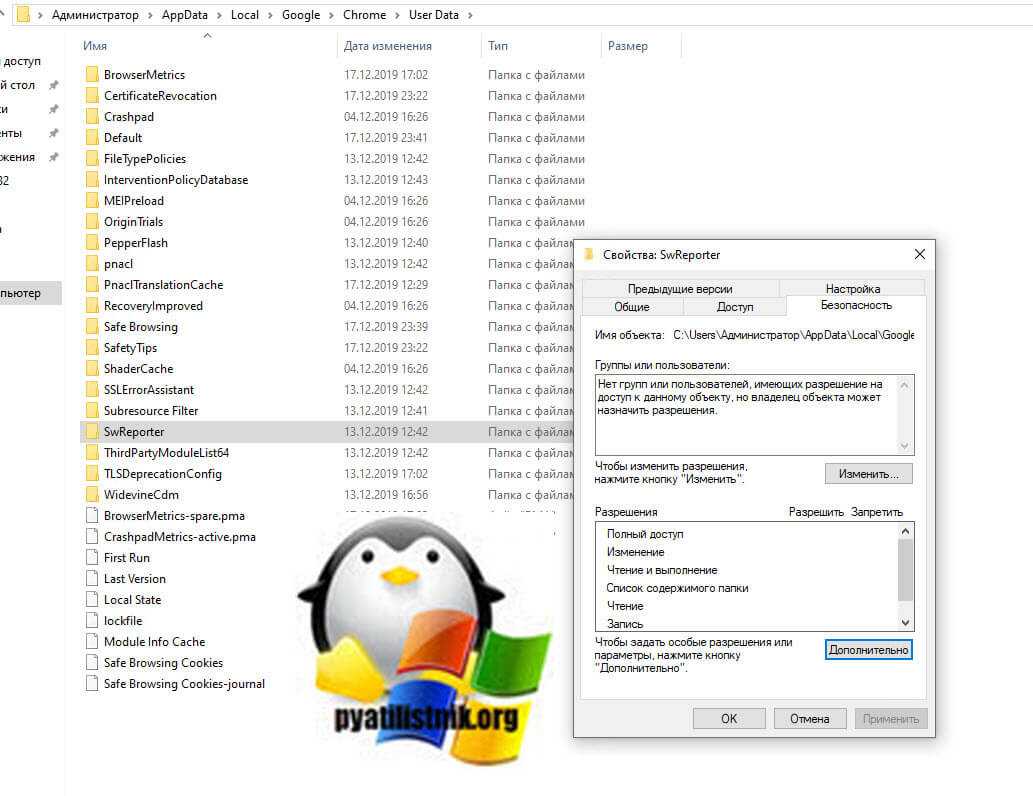Switch to the Общие tab
Image resolution: width=1033 pixels, height=796 pixels.
click(631, 307)
